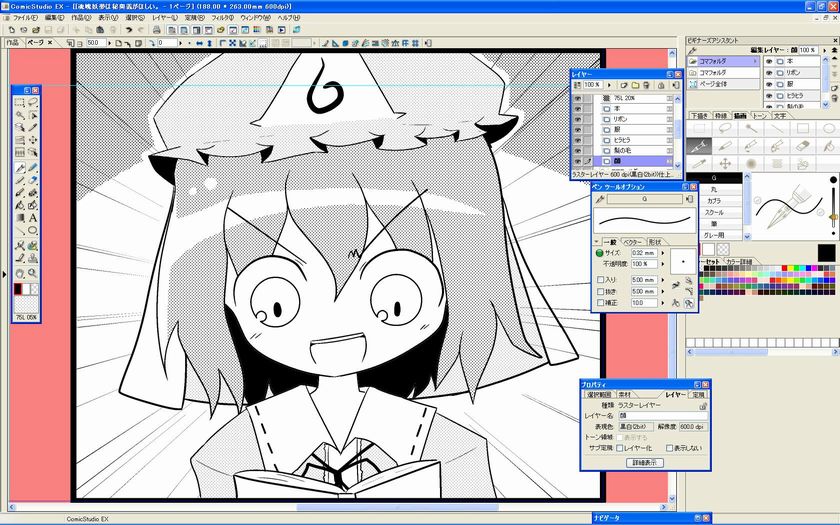Toggle レイヤー化 checkbox in properties panel
Viewport: 840px width, 525px height.
click(620, 448)
